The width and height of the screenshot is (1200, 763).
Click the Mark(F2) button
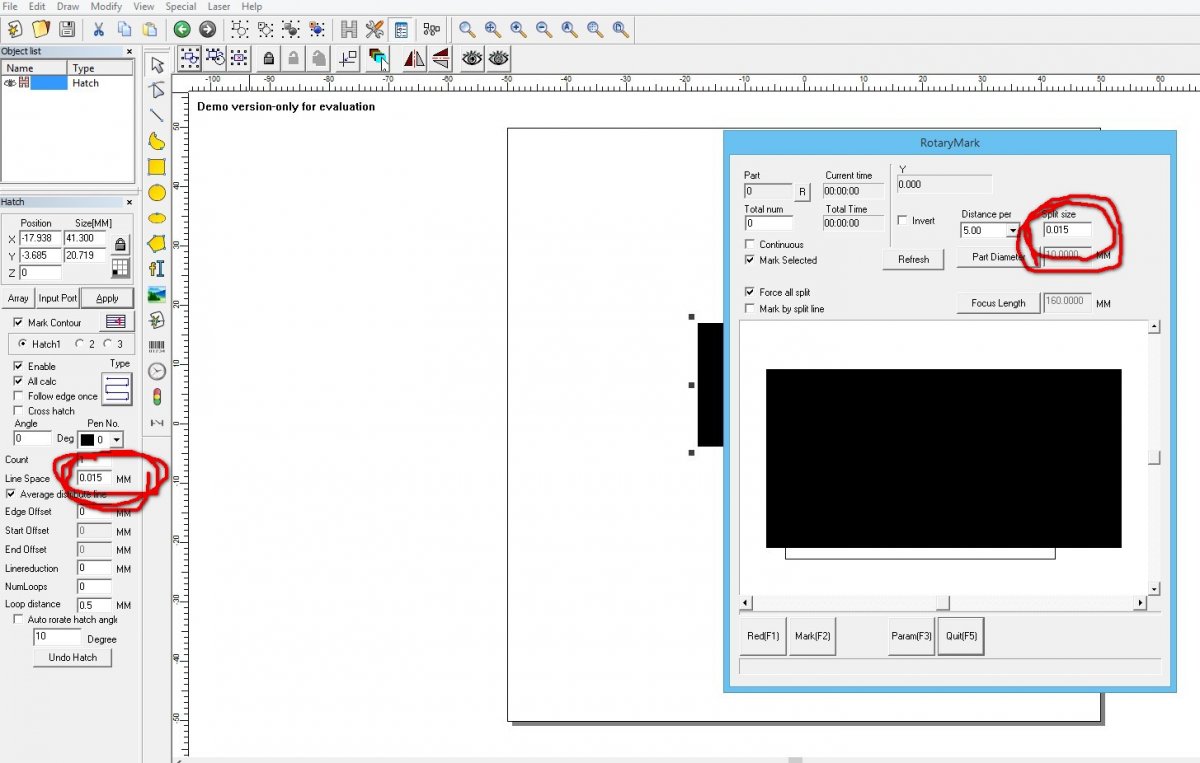tap(812, 636)
